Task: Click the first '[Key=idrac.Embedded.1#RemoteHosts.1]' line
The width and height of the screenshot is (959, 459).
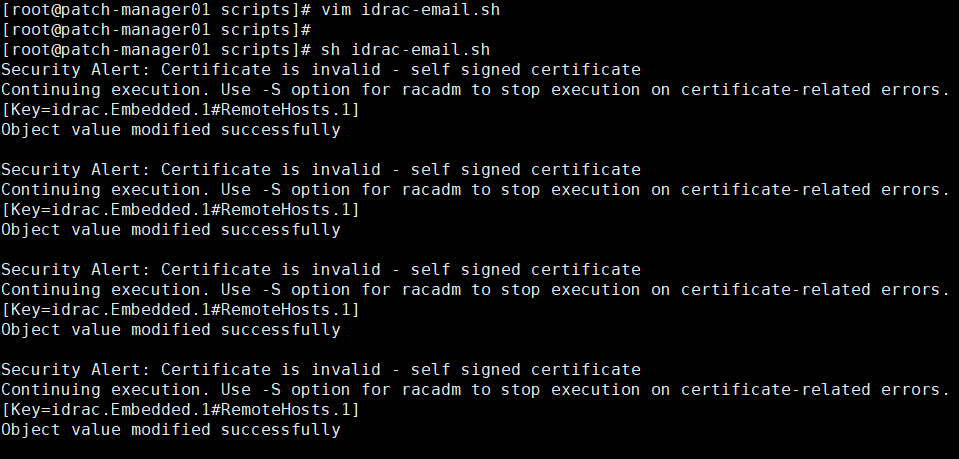Action: [x=180, y=110]
